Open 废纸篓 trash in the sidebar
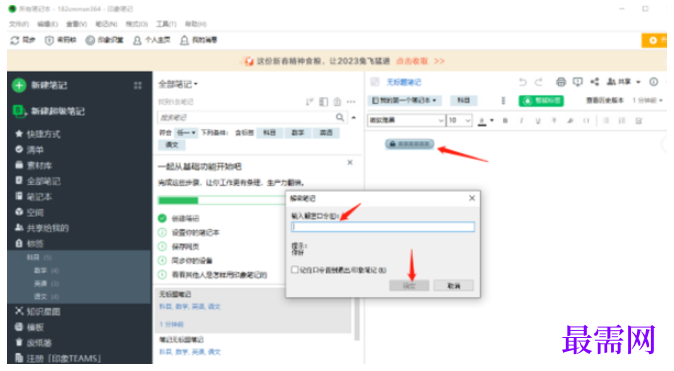This screenshot has height=371, width=674. click(x=34, y=343)
